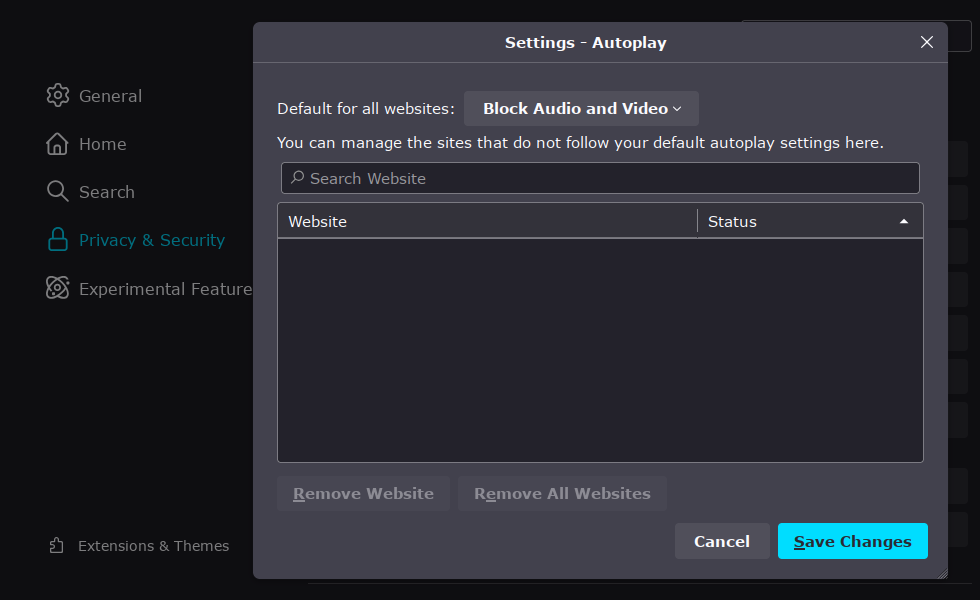Click the Experimental Features icon

(x=58, y=289)
